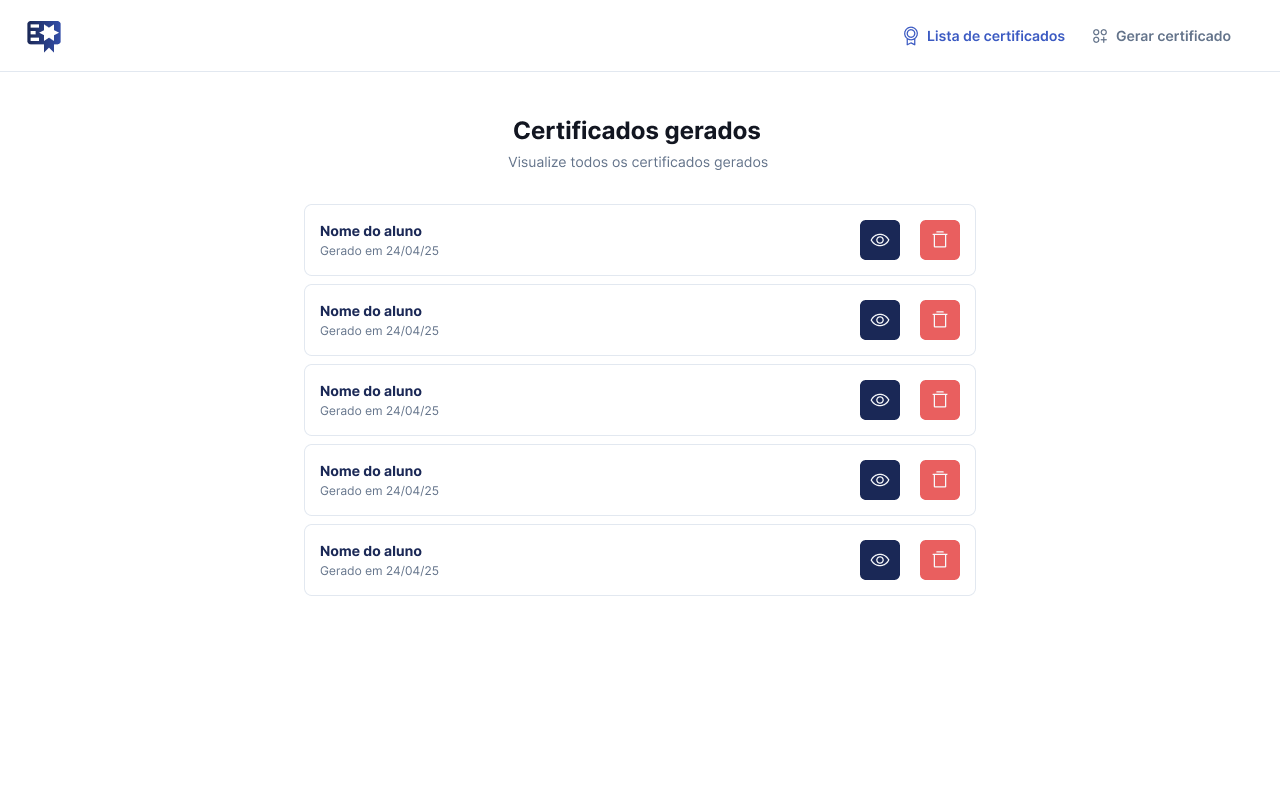The image size is (1280, 800).
Task: Open Gerar certificado from the top menu
Action: point(1173,36)
